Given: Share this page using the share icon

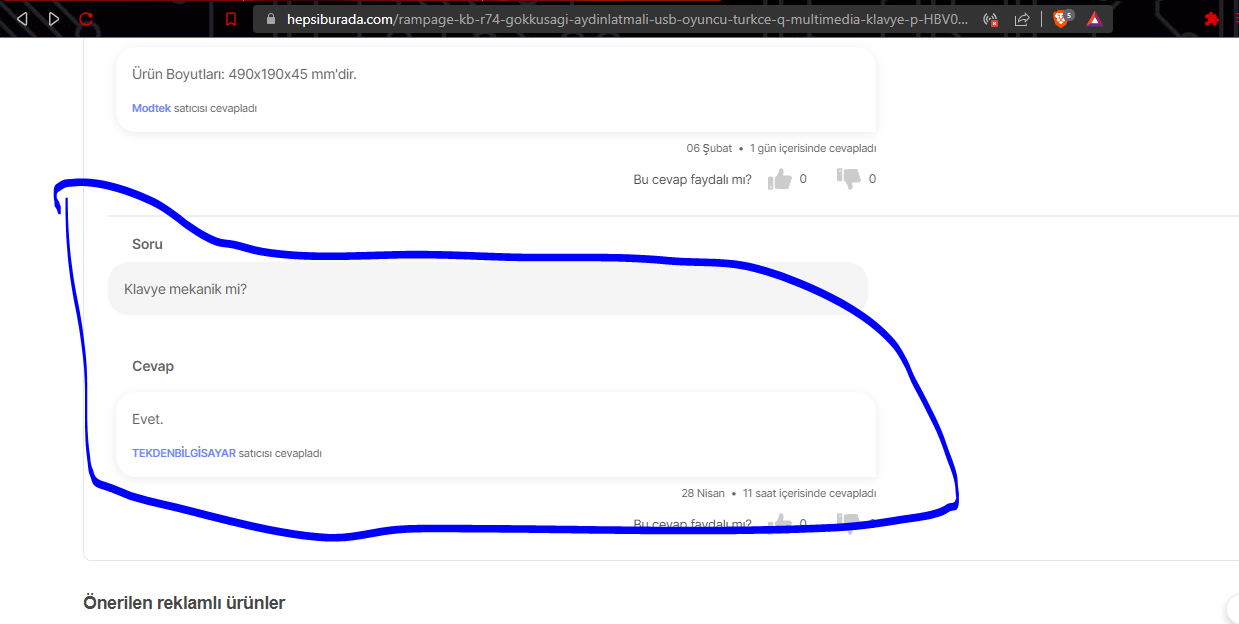Looking at the screenshot, I should point(1022,19).
